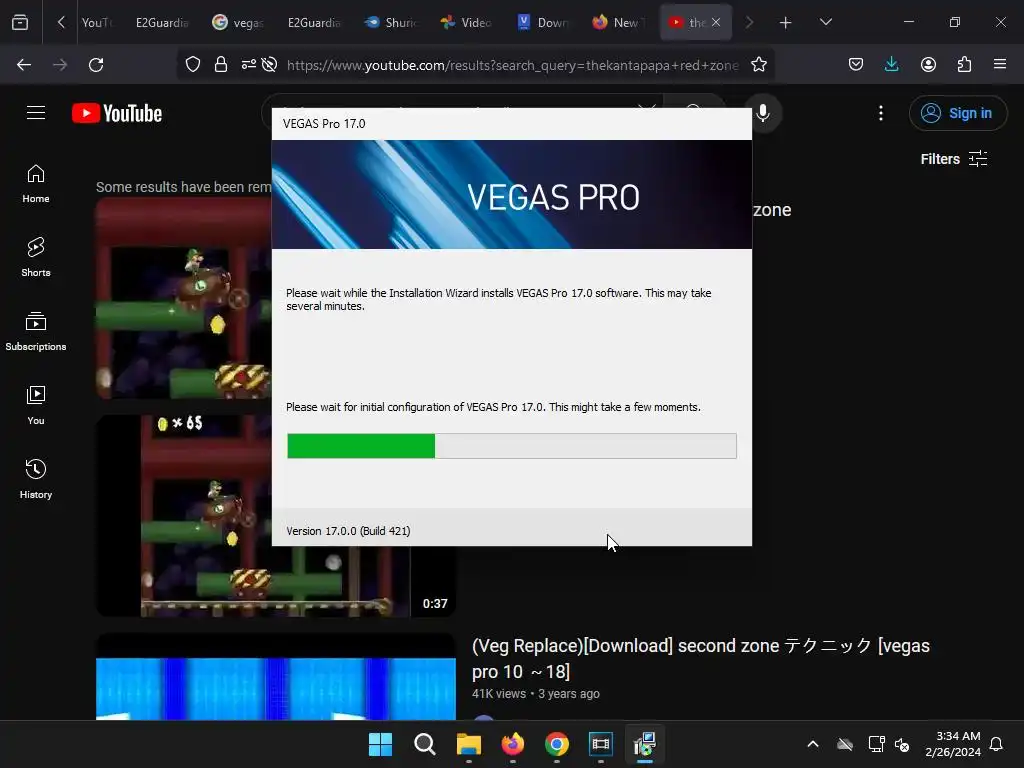1024x768 pixels.
Task: Open the extensions puzzle icon
Action: click(x=964, y=64)
